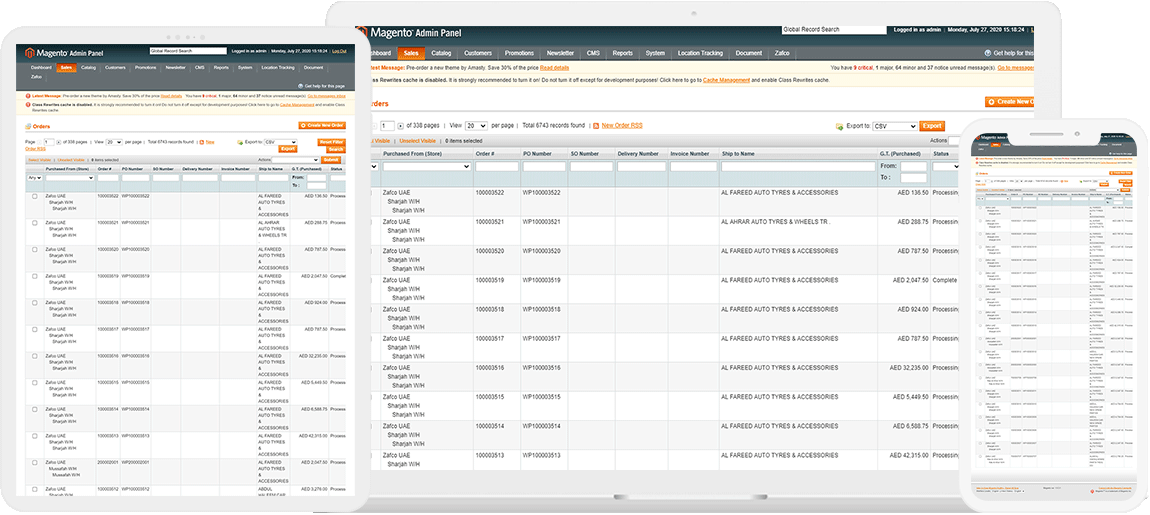Click AL AHRAR AUTO TYRES row on laptop
The height and width of the screenshot is (515, 1150).
coord(775,222)
